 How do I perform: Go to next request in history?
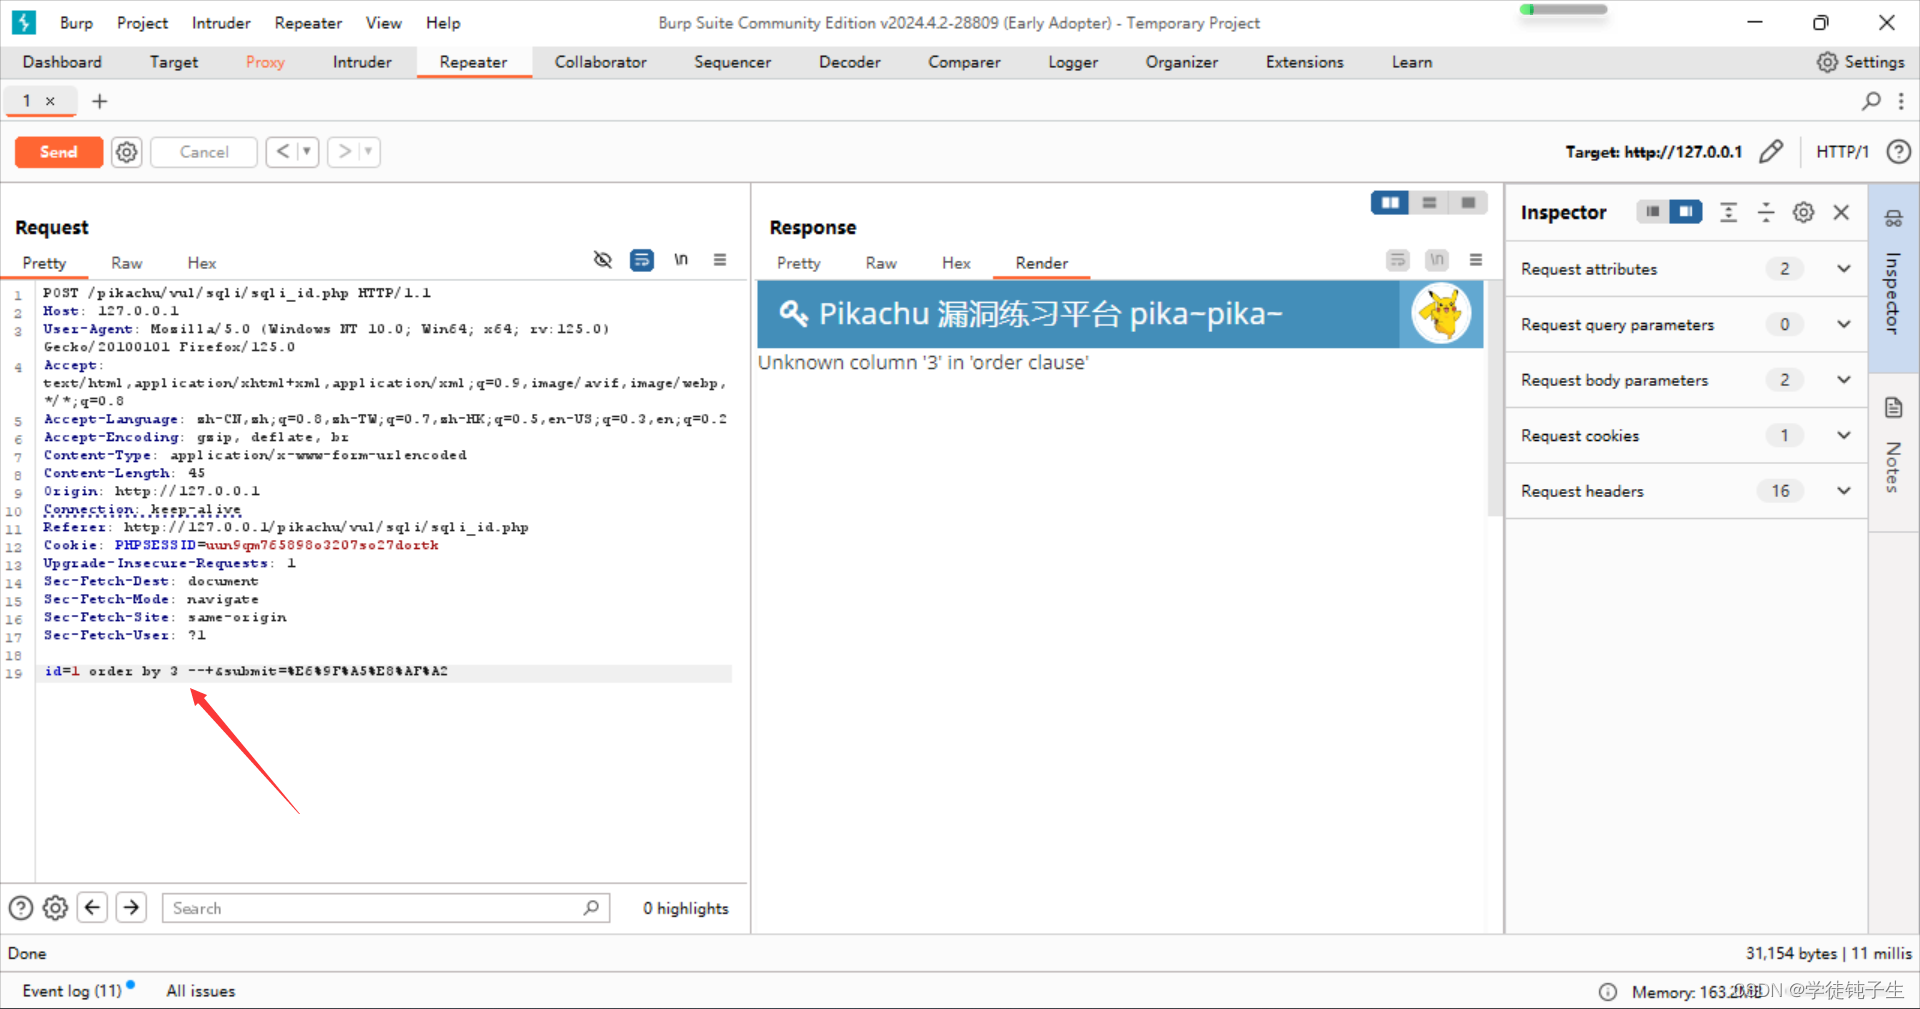click(x=344, y=152)
